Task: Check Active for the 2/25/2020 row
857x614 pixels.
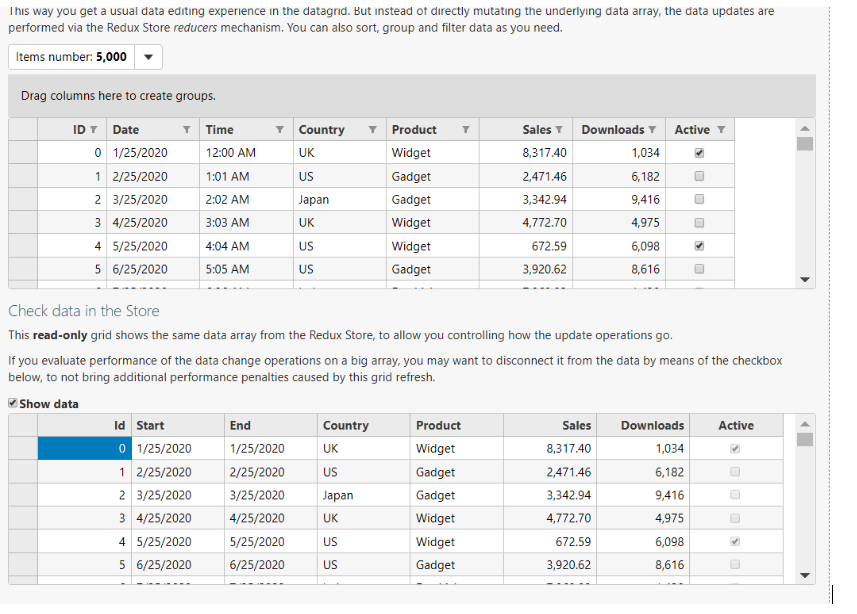Action: pos(699,176)
